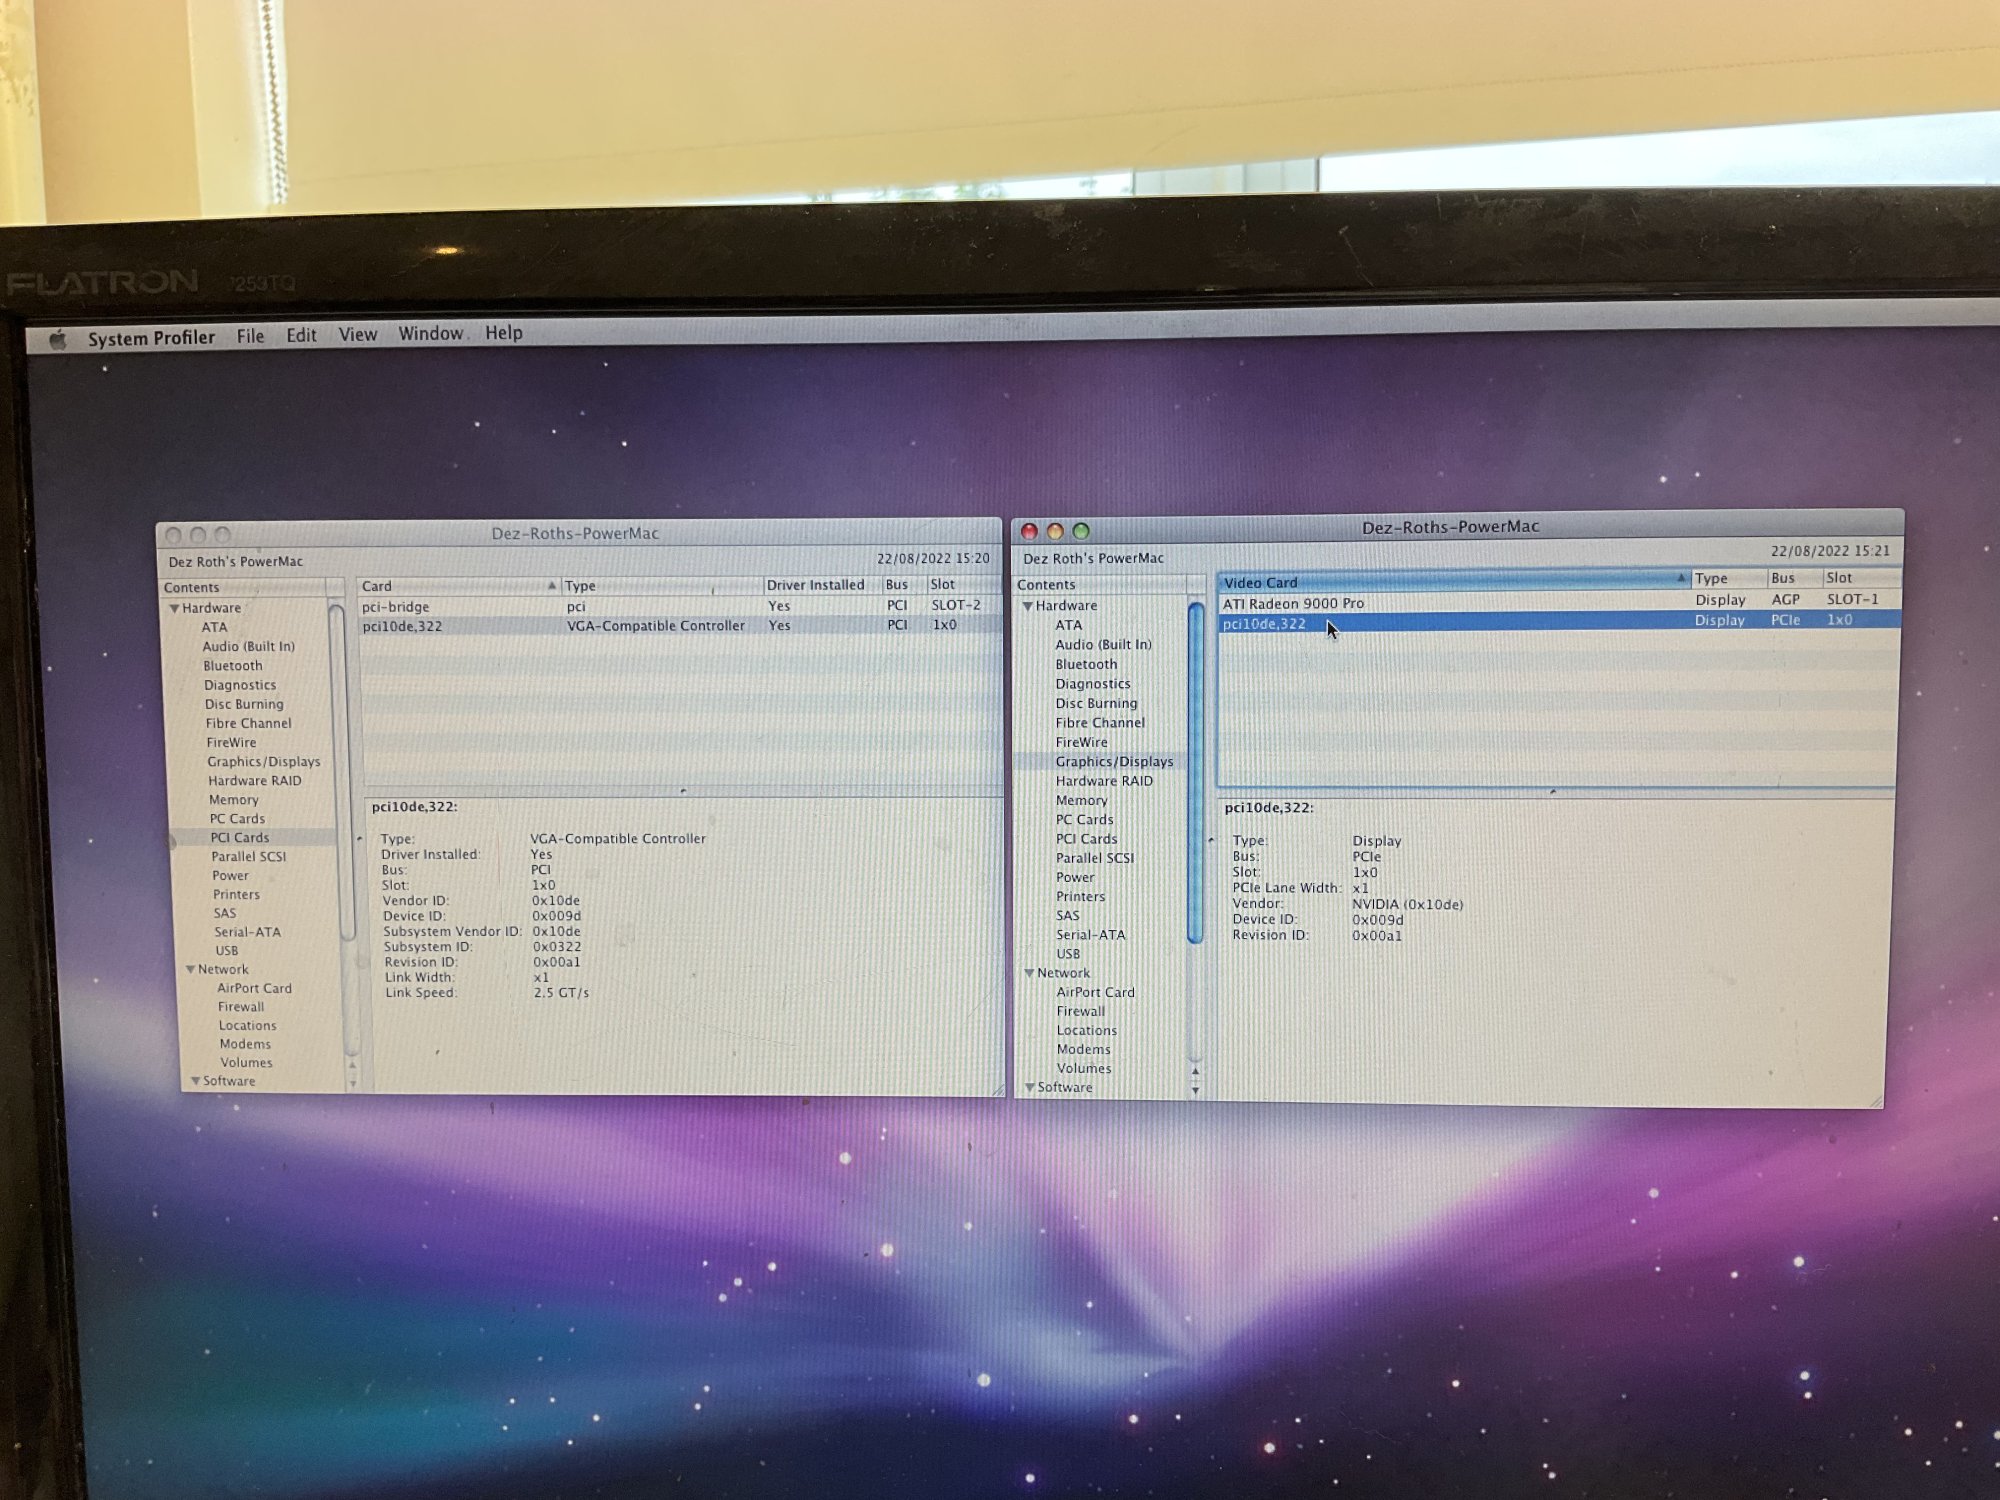Screen dimensions: 2000x1500
Task: Select Memory in right window sidebar
Action: point(1081,801)
